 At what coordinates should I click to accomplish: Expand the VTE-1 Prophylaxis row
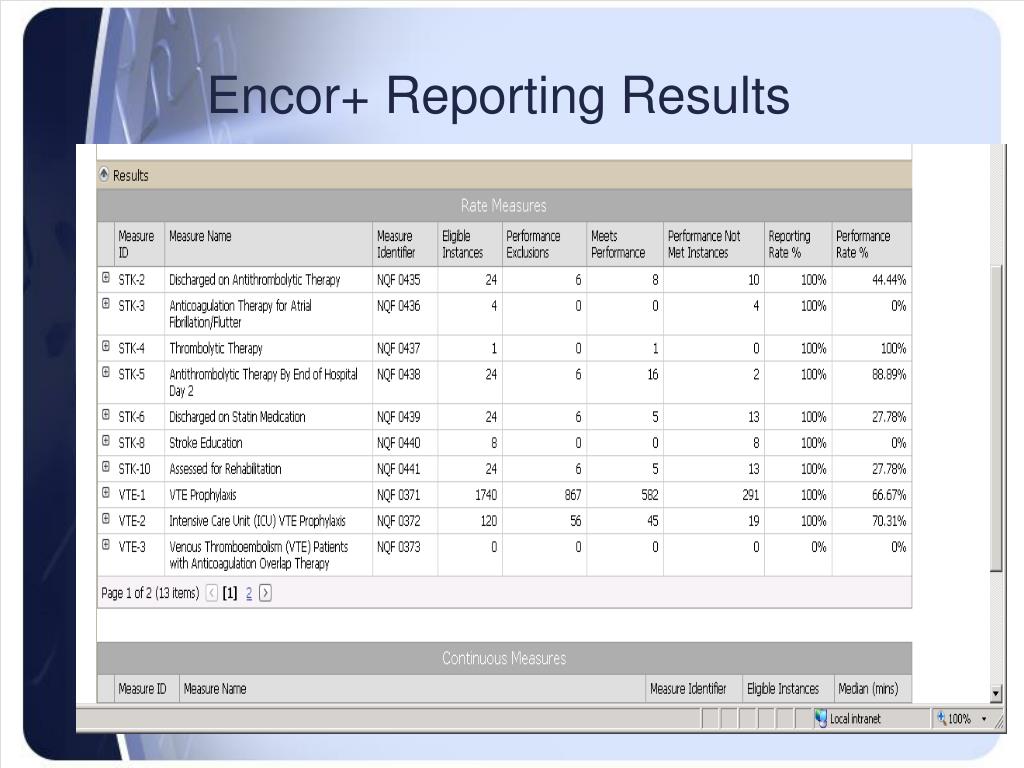[x=106, y=493]
